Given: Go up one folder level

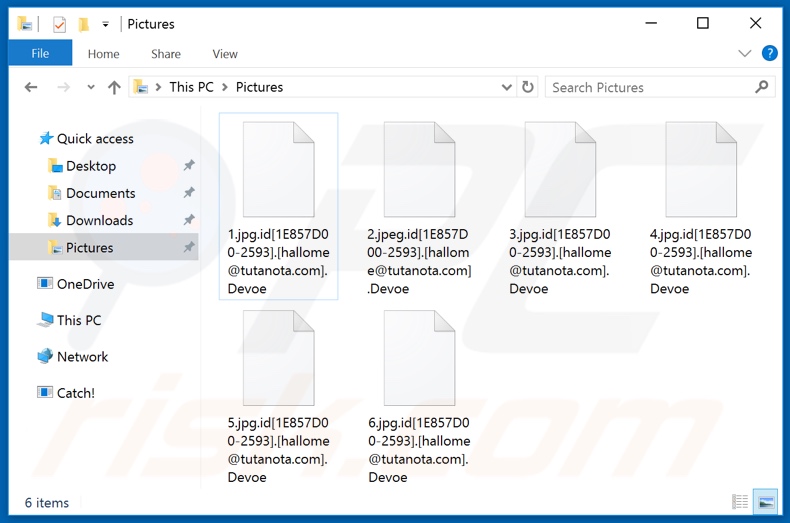Looking at the screenshot, I should [114, 88].
